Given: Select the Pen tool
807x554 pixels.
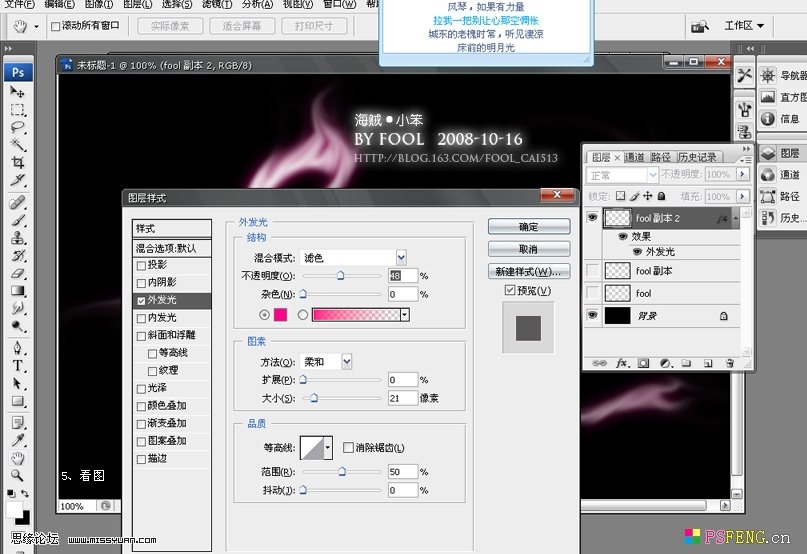Looking at the screenshot, I should [x=17, y=348].
